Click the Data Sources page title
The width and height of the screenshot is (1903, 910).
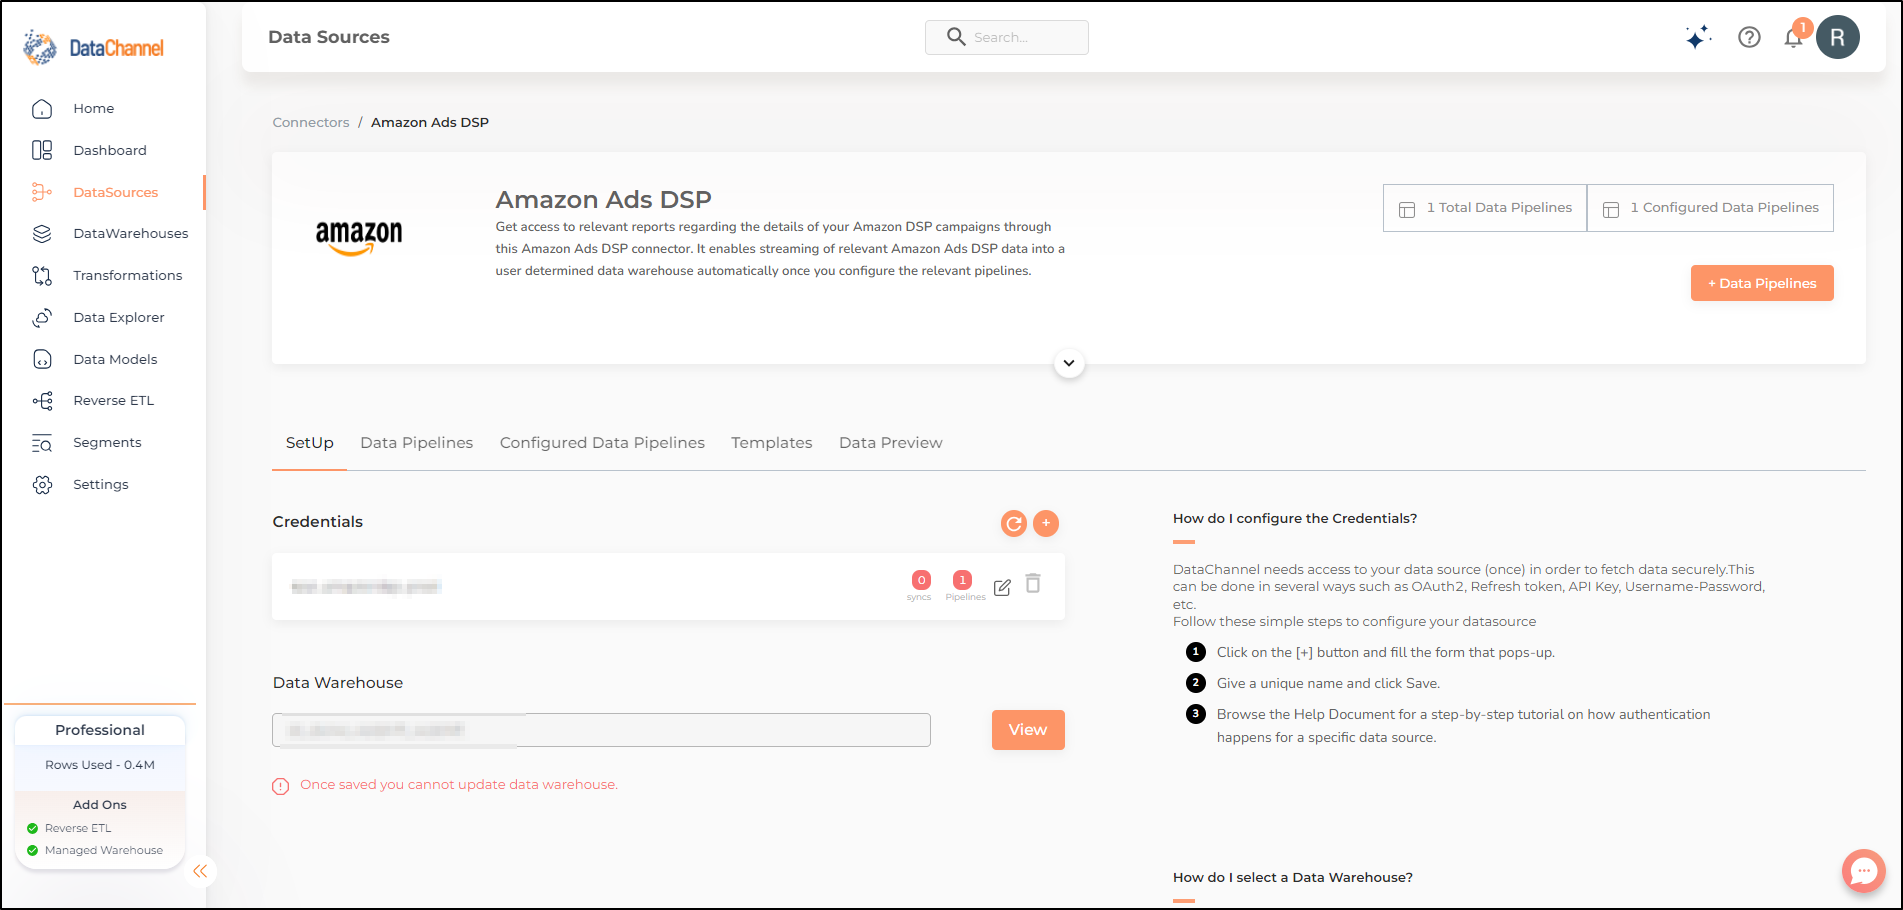click(329, 37)
